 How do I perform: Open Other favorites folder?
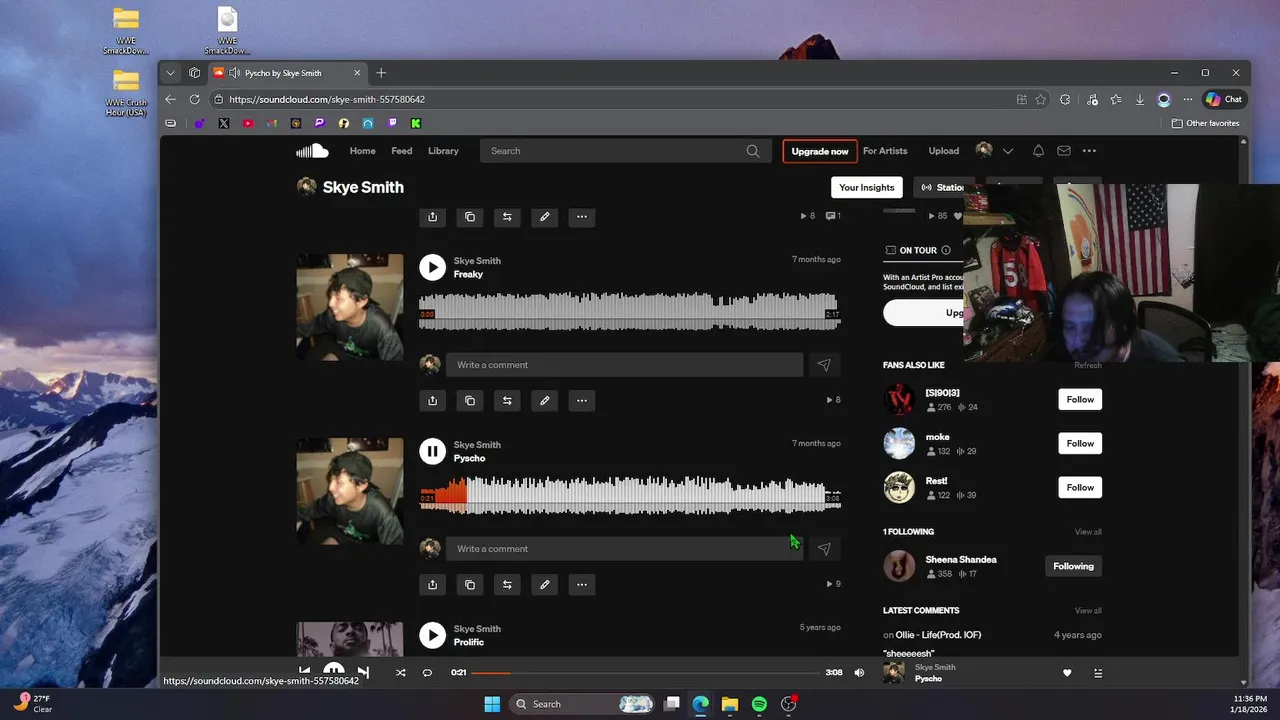click(x=1205, y=124)
